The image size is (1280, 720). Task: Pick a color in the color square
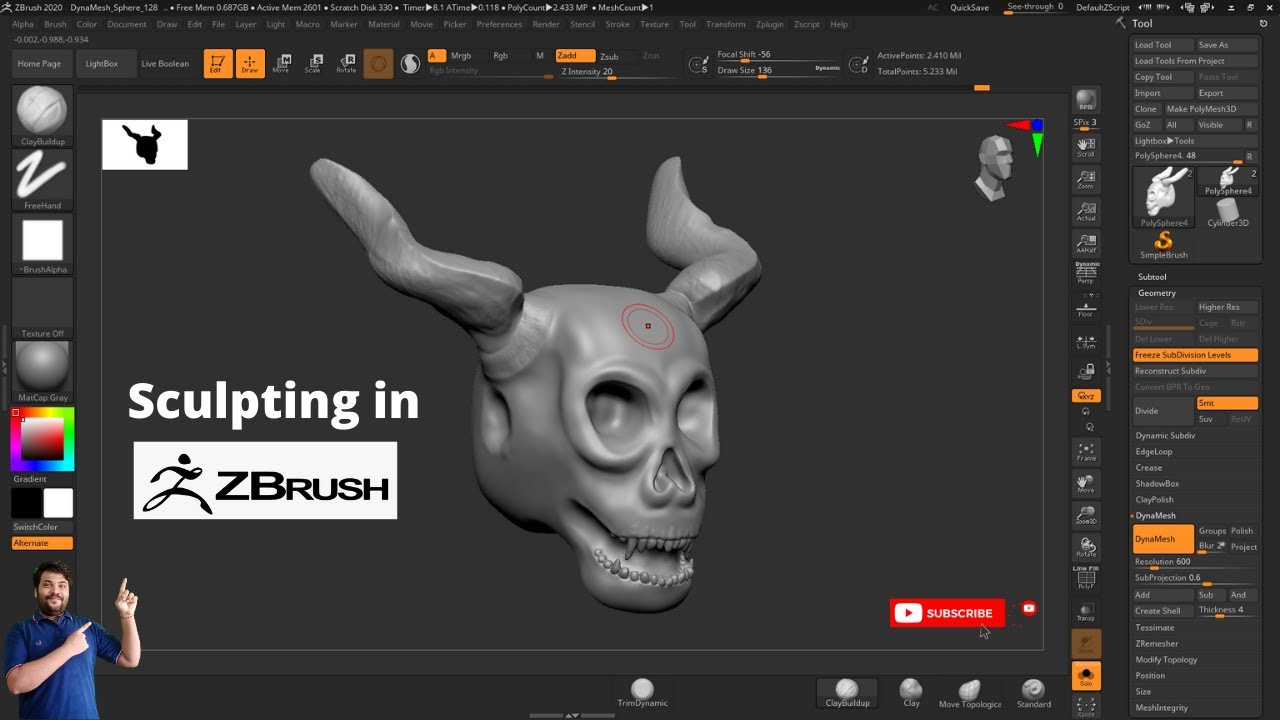pos(42,438)
